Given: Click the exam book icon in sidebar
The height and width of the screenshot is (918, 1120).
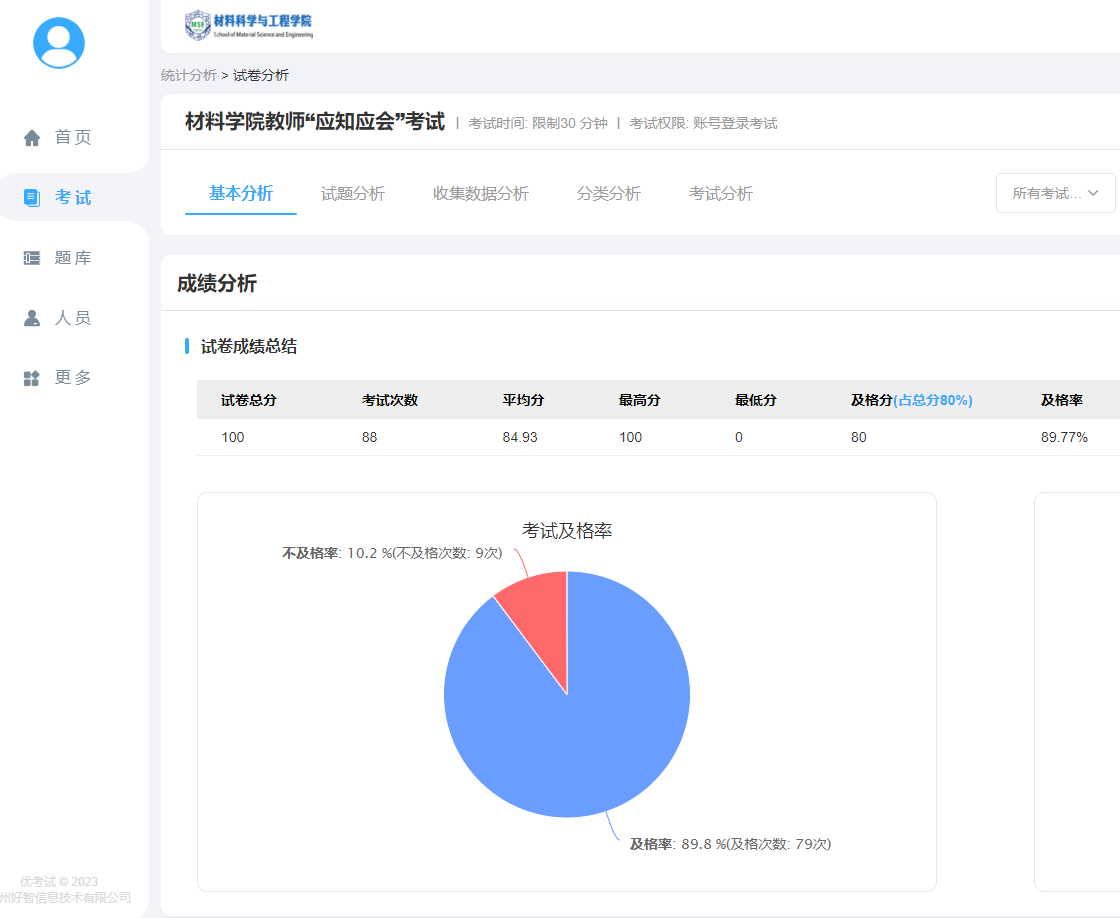Looking at the screenshot, I should 32,198.
